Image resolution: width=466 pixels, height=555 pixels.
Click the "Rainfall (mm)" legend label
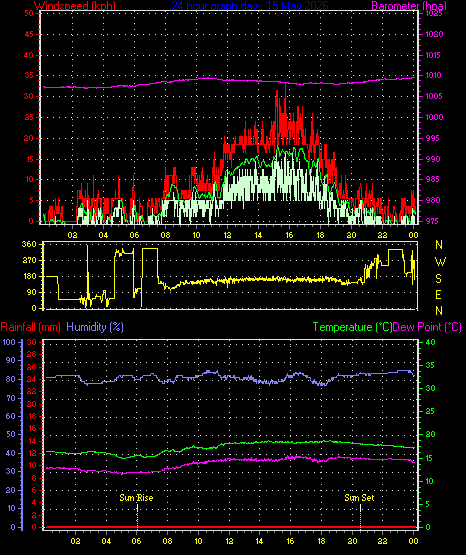30,327
